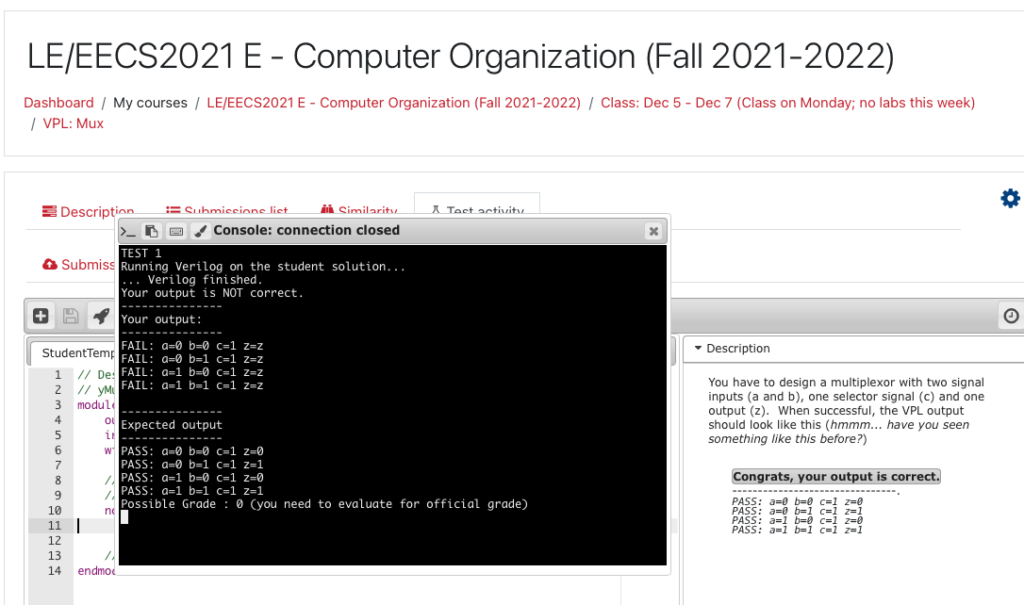Click My courses breadcrumb text
Image resolution: width=1024 pixels, height=605 pixels.
[150, 103]
